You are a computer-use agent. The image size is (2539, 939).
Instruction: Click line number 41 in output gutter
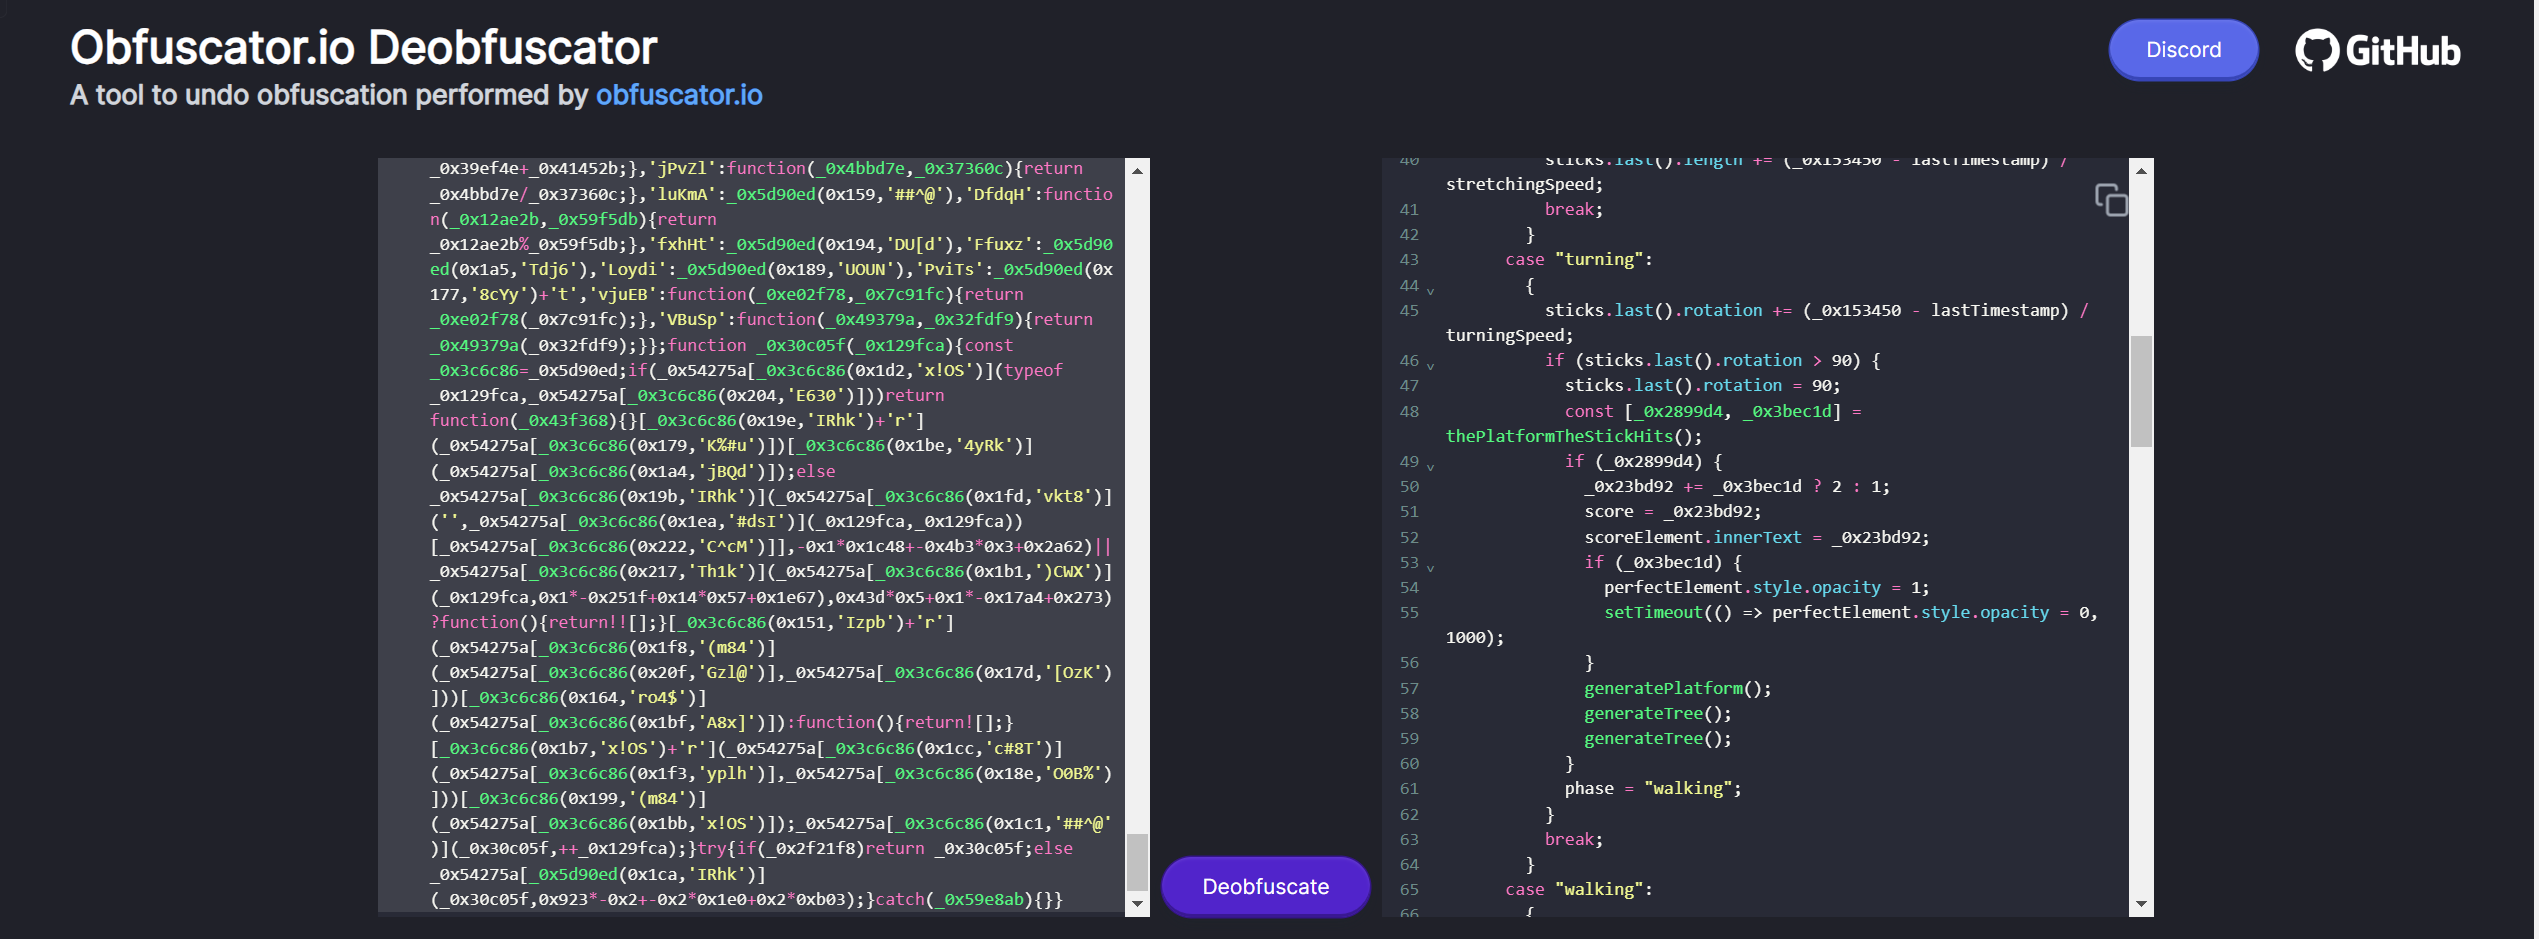pyautogui.click(x=1409, y=209)
